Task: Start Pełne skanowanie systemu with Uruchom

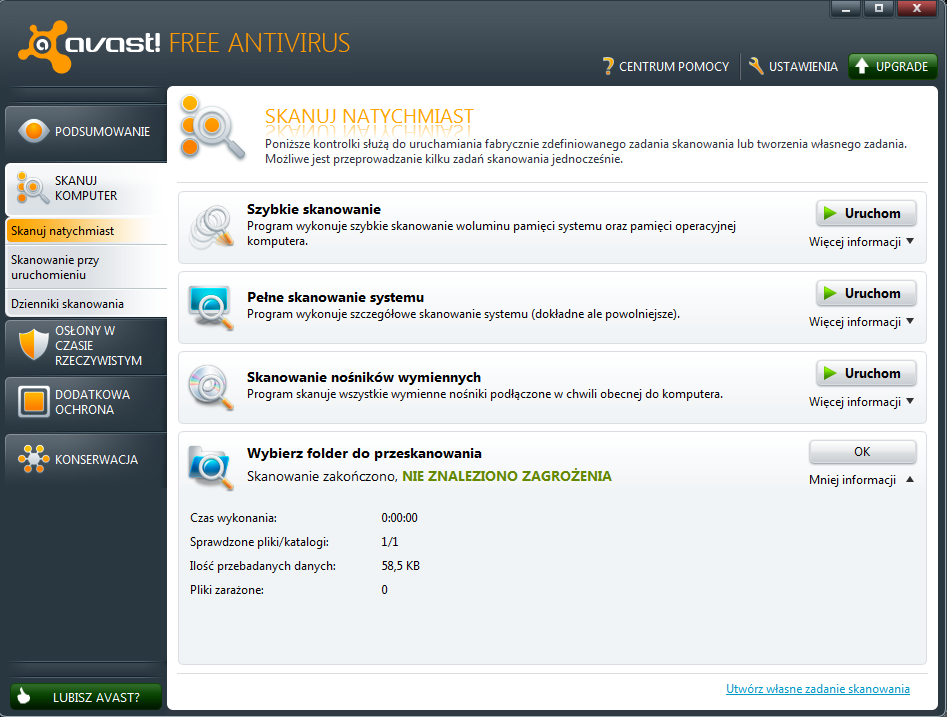Action: tap(866, 293)
